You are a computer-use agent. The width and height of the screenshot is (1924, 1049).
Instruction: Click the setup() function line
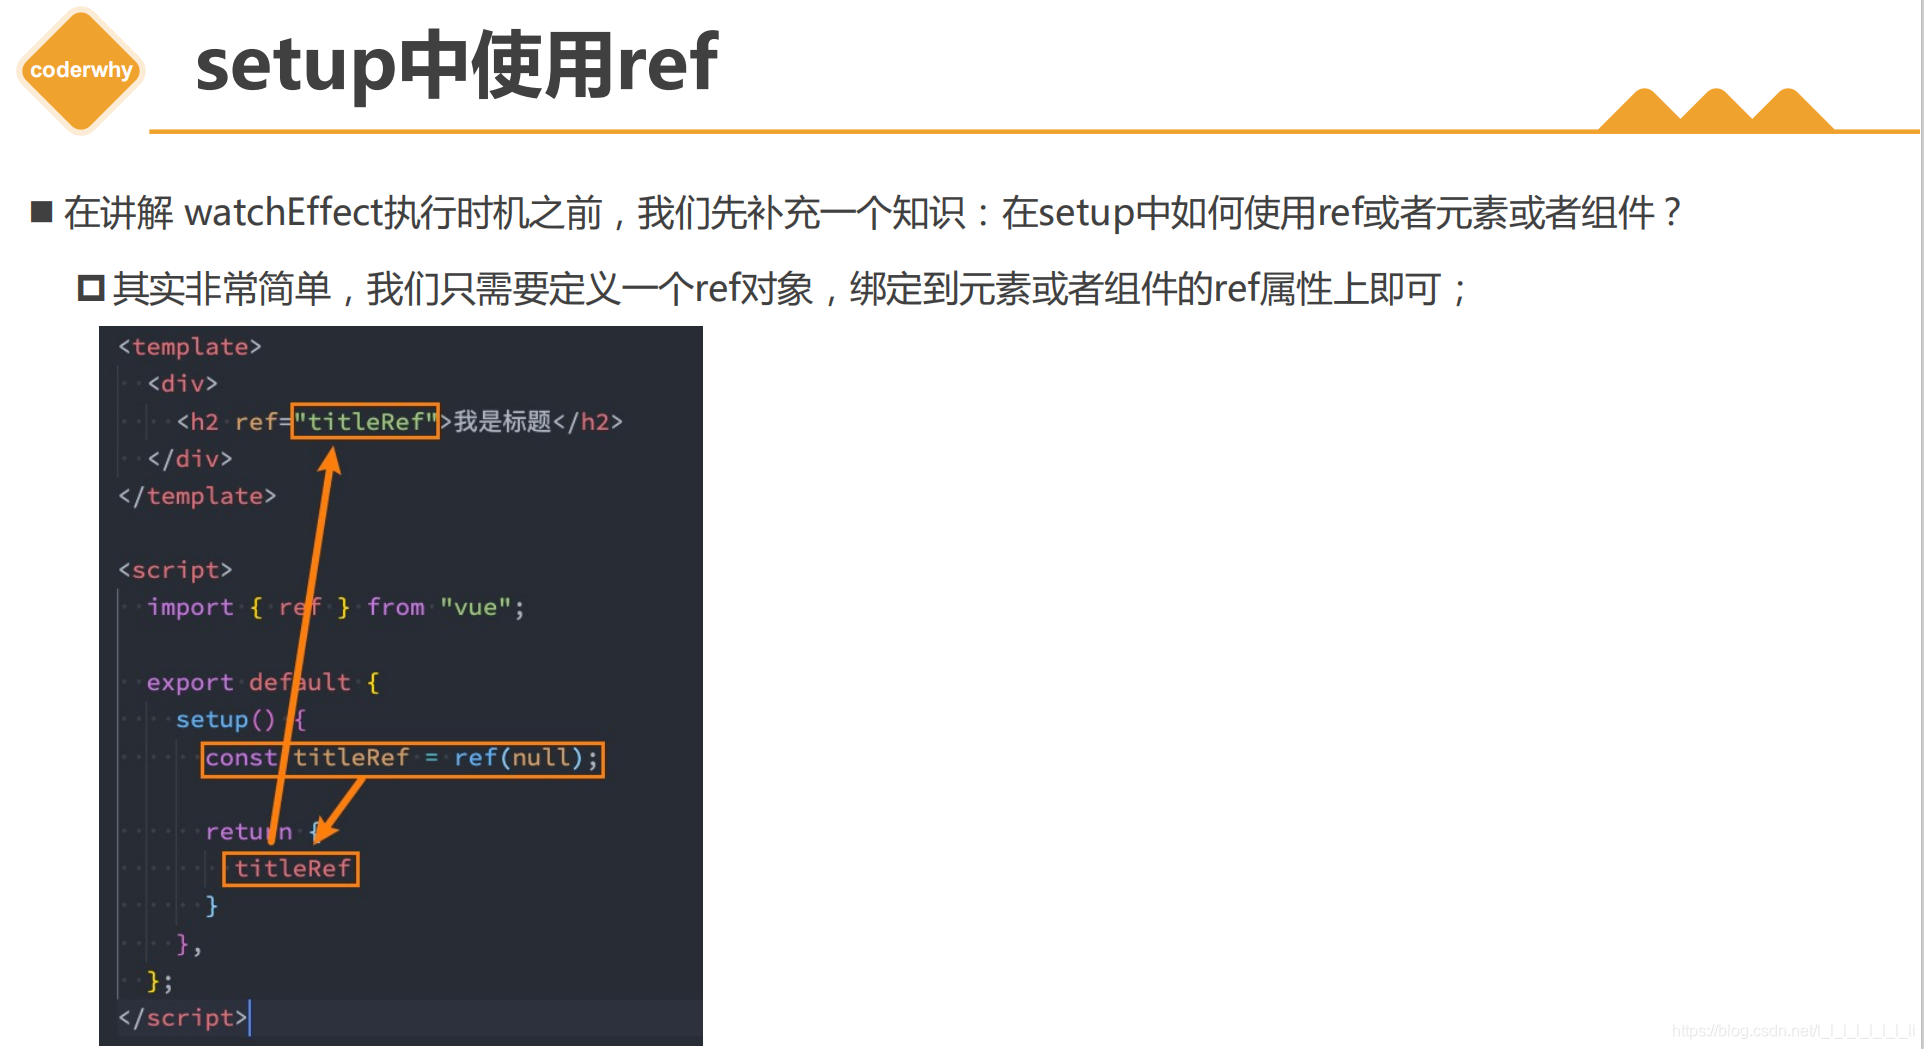(241, 719)
